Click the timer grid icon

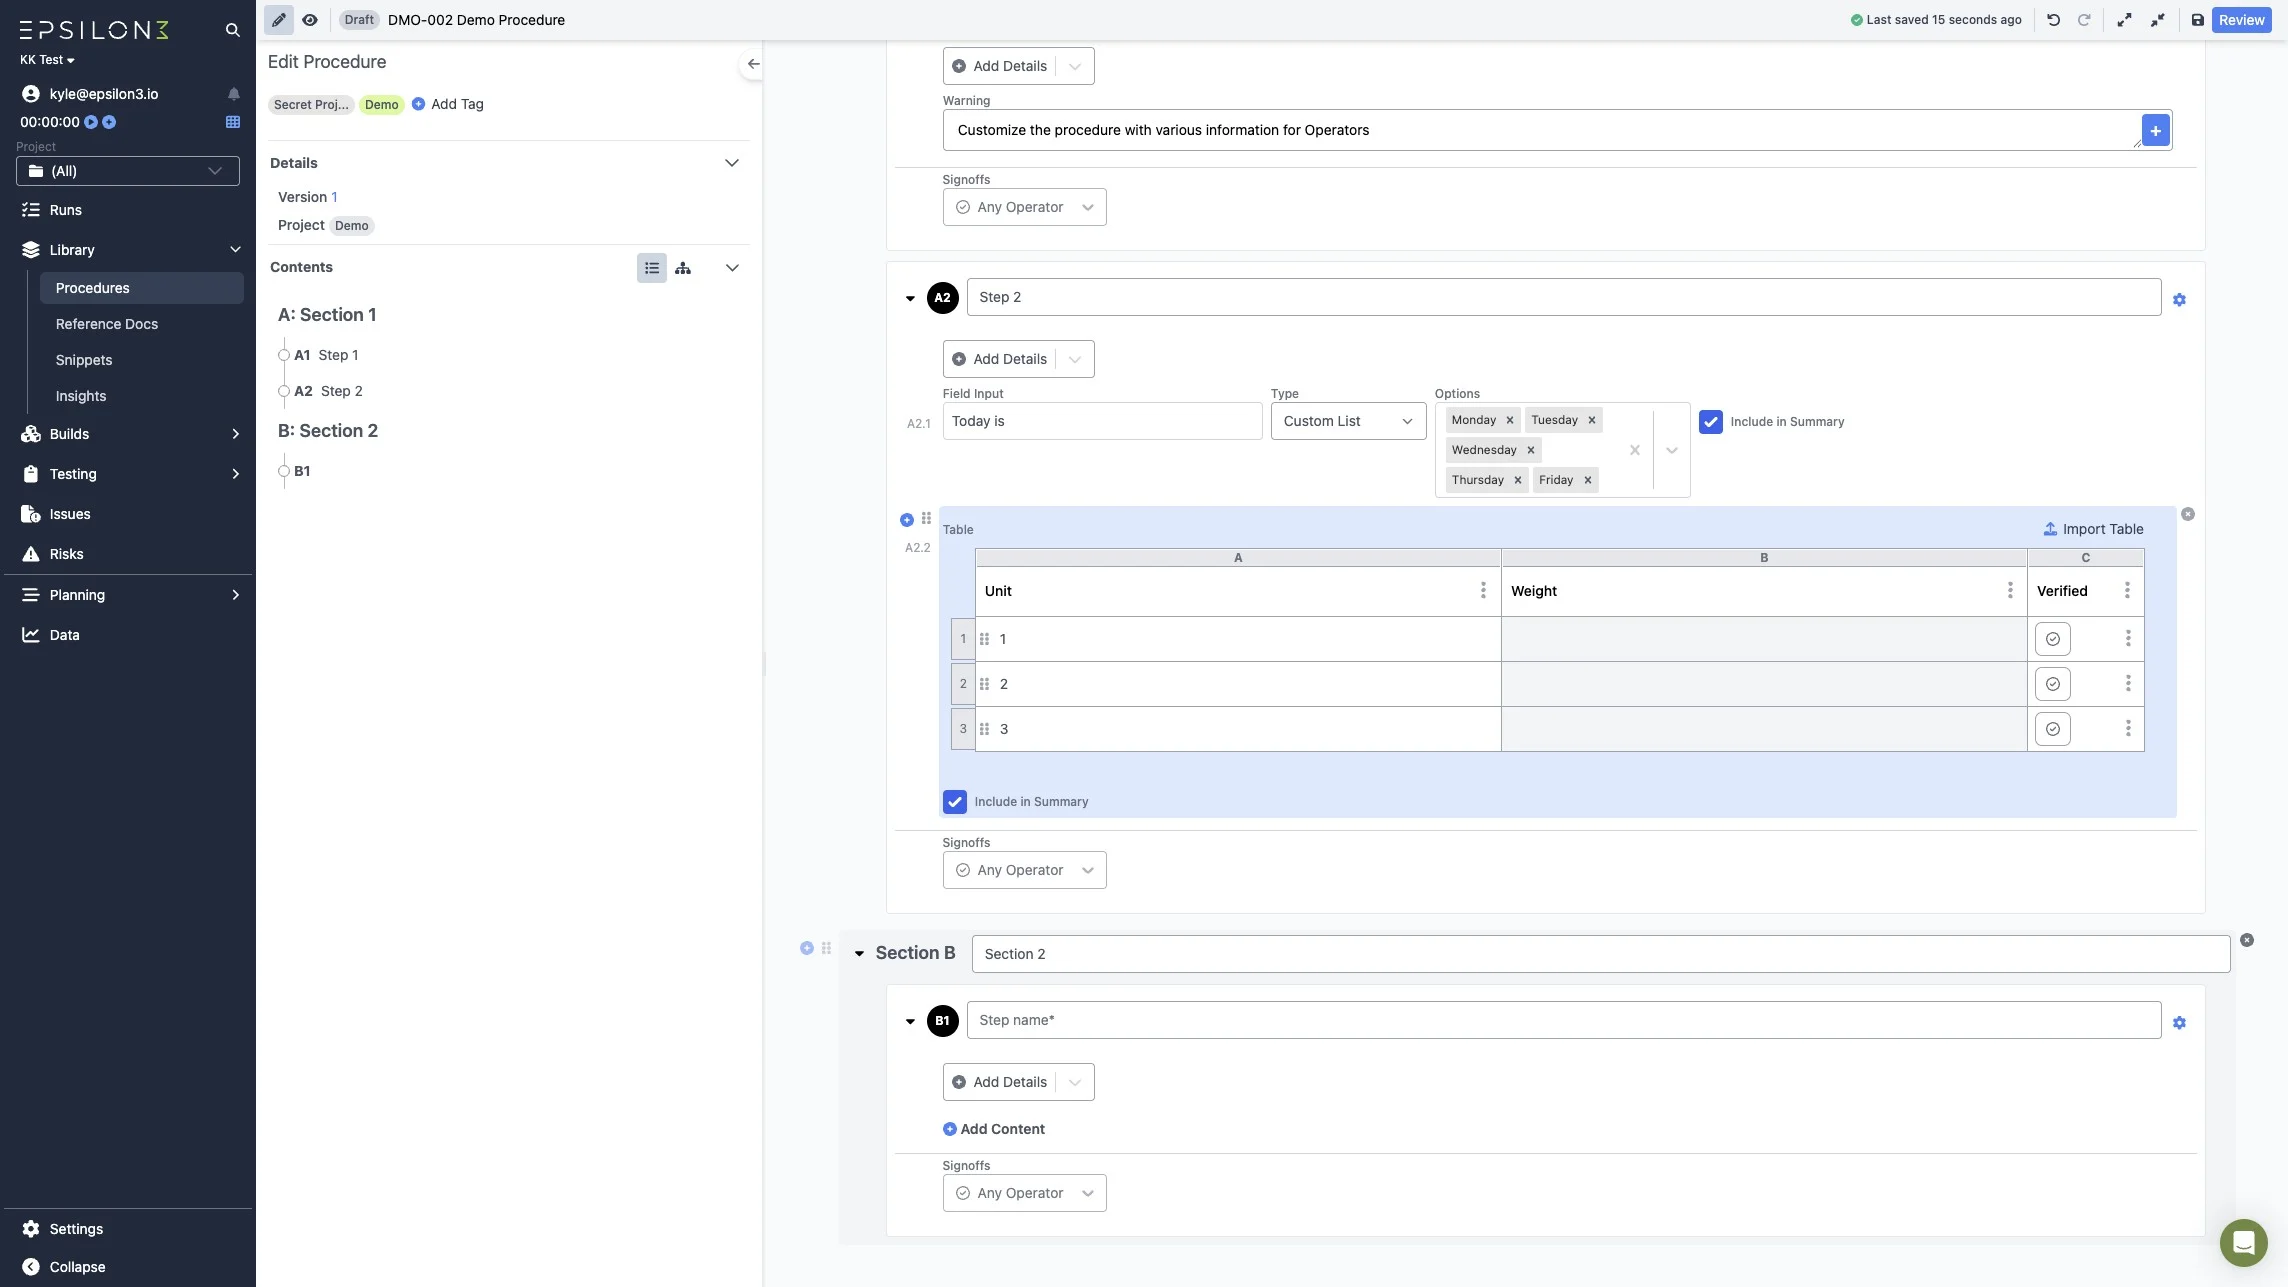coord(233,122)
